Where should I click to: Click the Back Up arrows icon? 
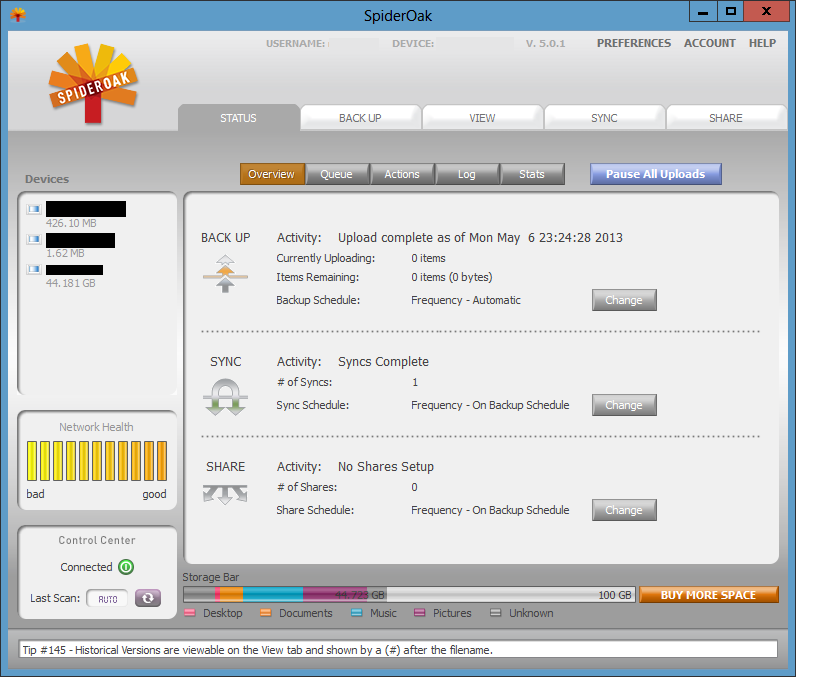225,272
